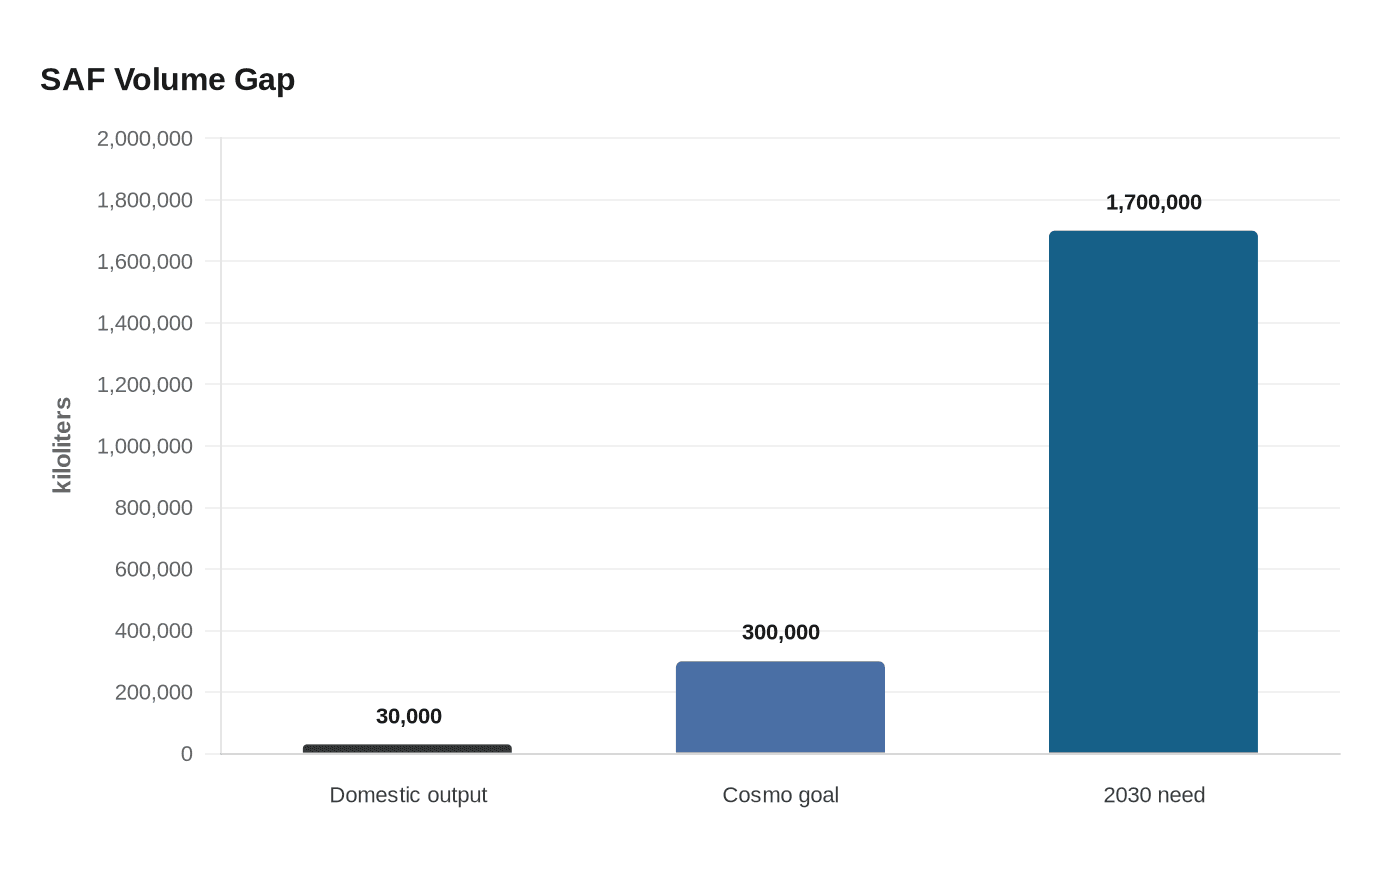Click the 800,000 axis tick label
The height and width of the screenshot is (880, 1400).
pyautogui.click(x=153, y=508)
